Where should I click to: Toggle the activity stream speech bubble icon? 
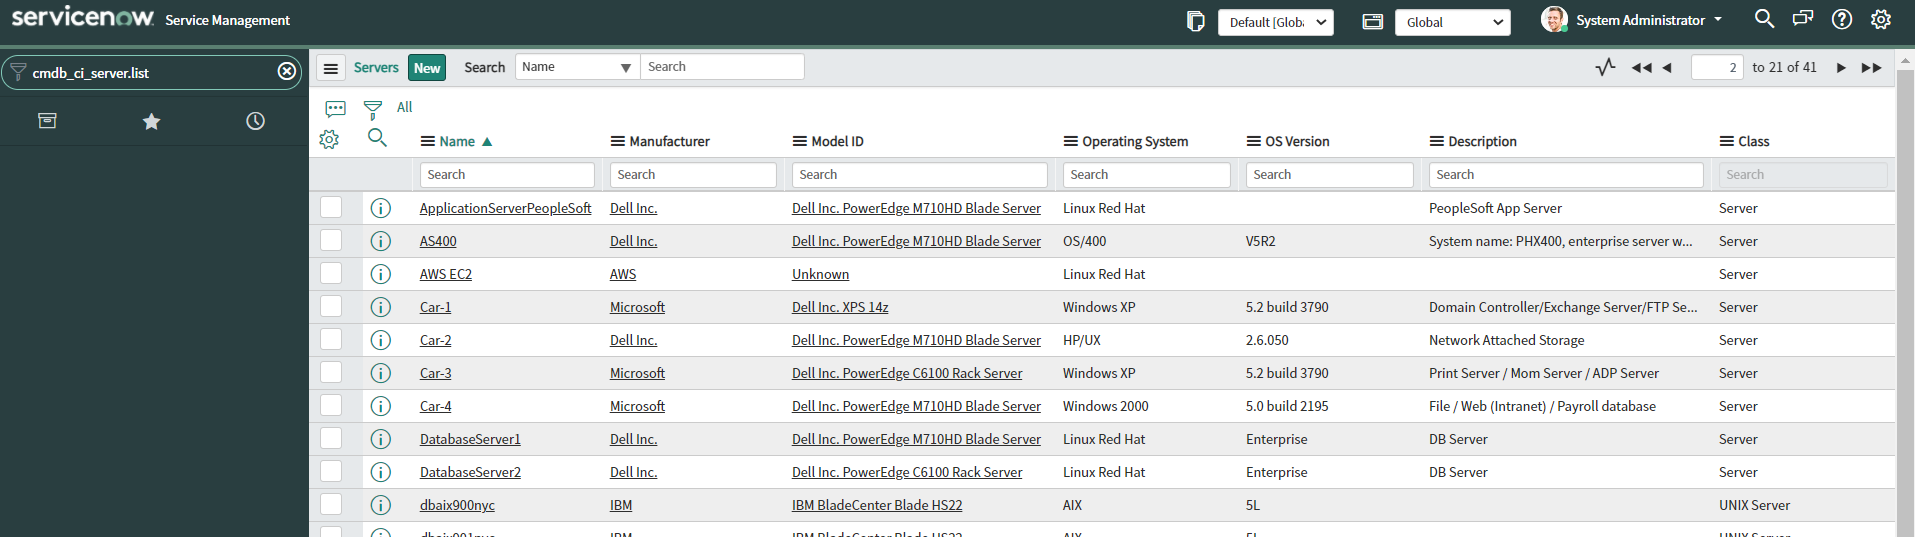(335, 108)
